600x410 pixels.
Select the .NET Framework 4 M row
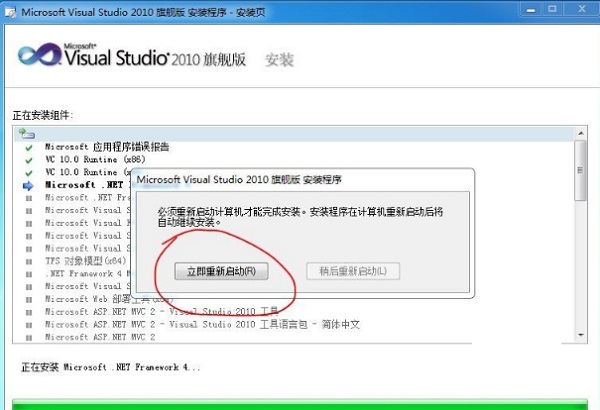pyautogui.click(x=88, y=274)
